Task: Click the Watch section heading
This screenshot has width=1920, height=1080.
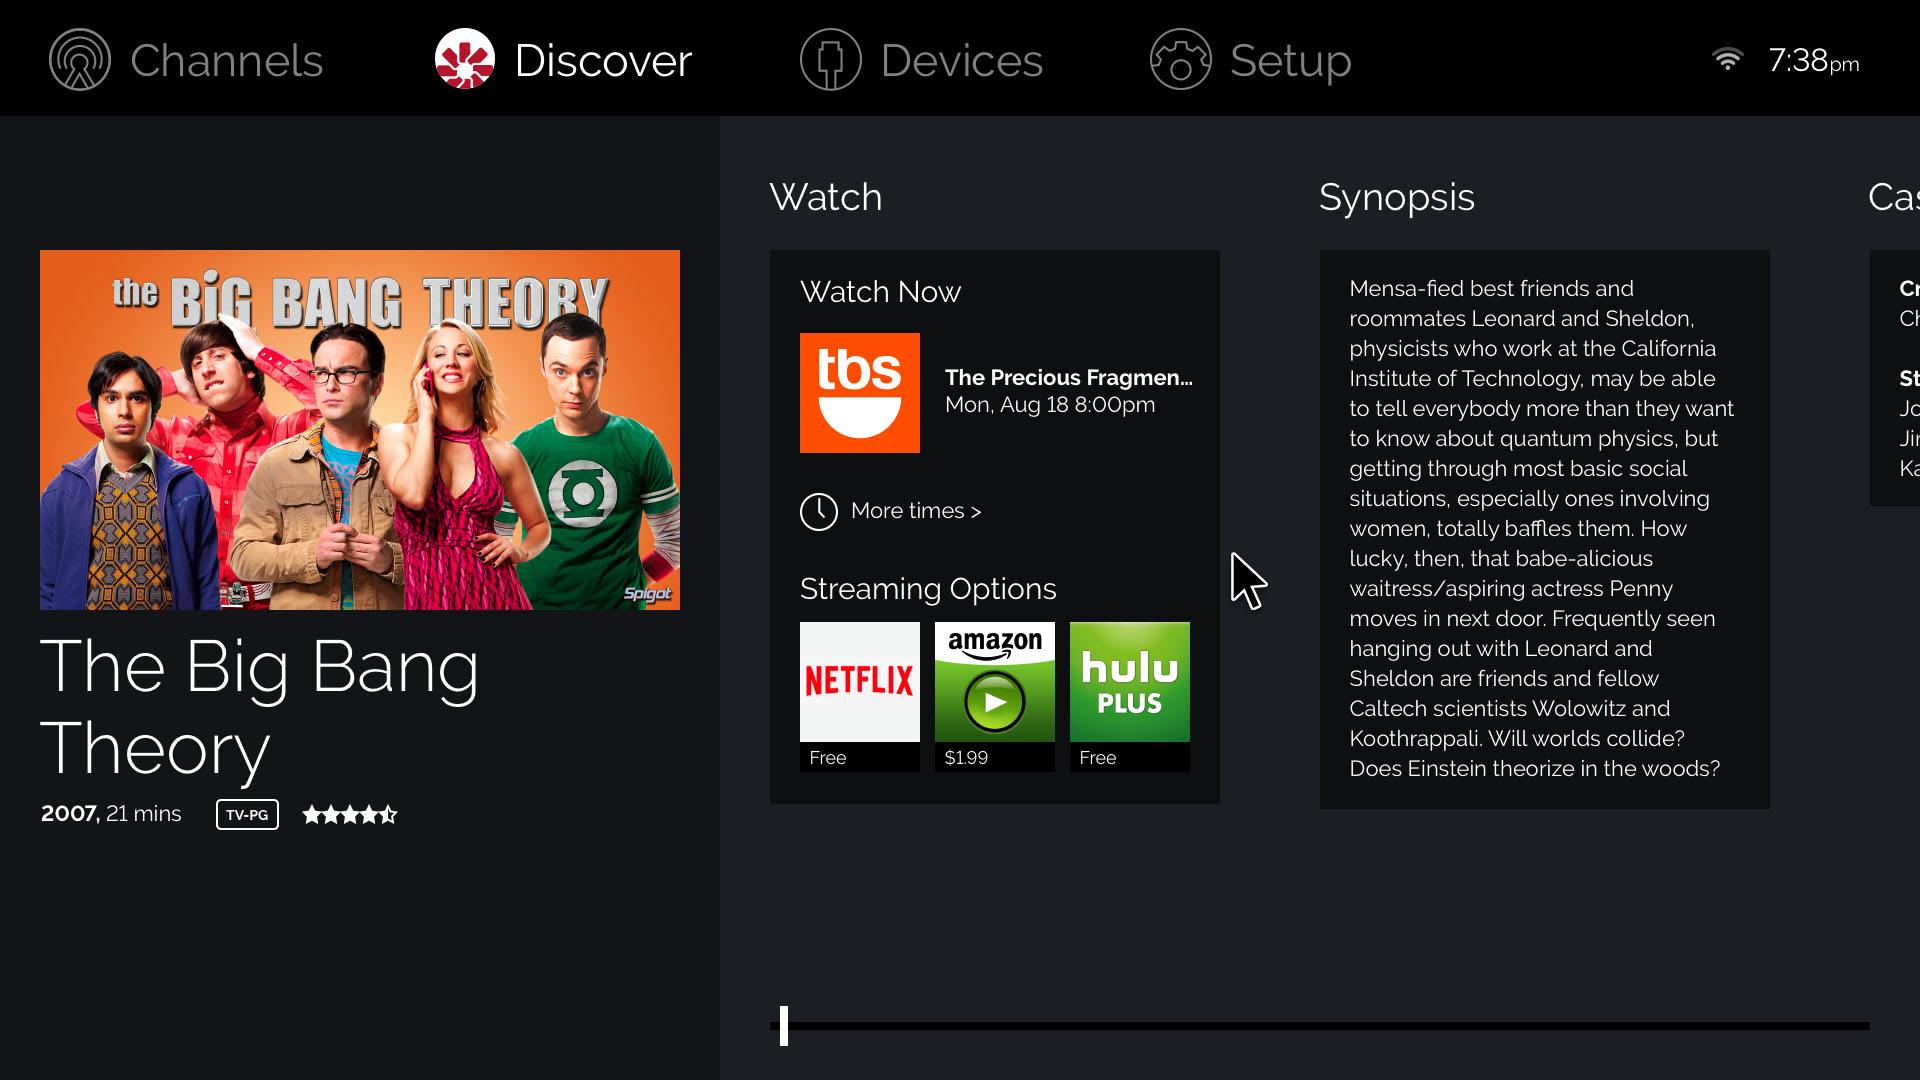Action: (826, 197)
